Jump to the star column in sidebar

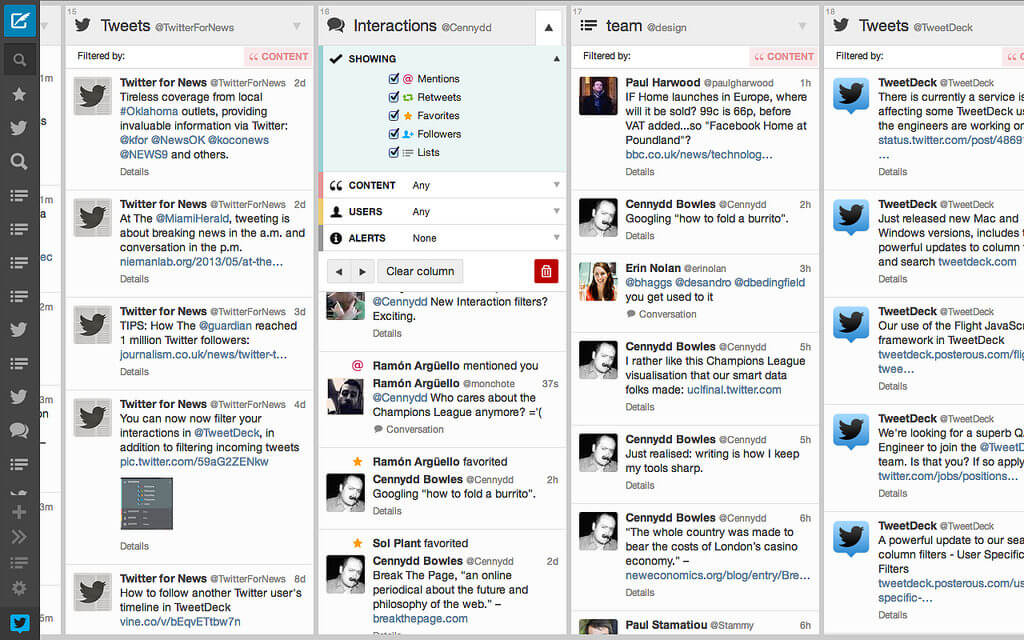coord(19,94)
